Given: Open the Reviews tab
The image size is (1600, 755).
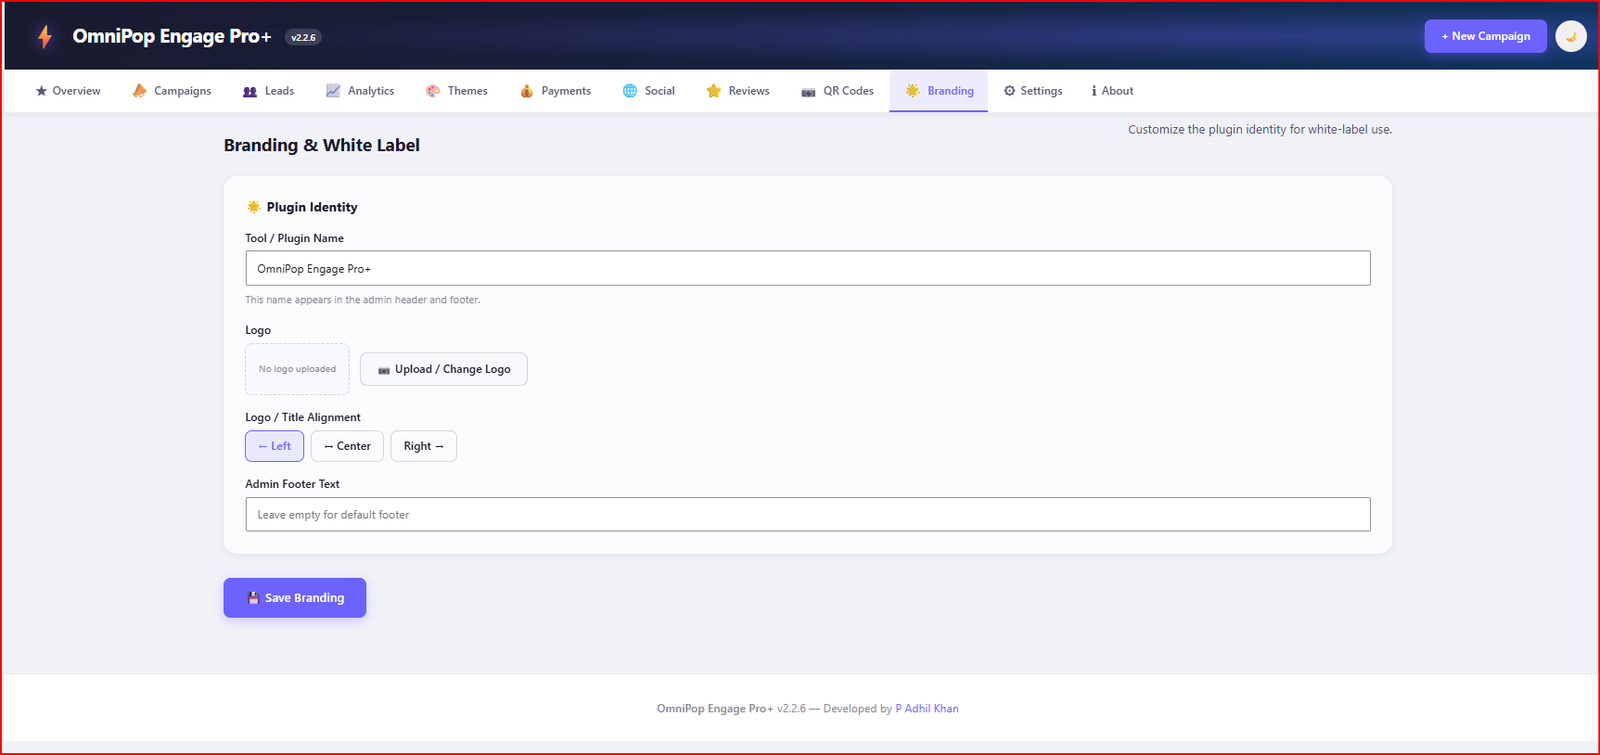Looking at the screenshot, I should tap(738, 91).
